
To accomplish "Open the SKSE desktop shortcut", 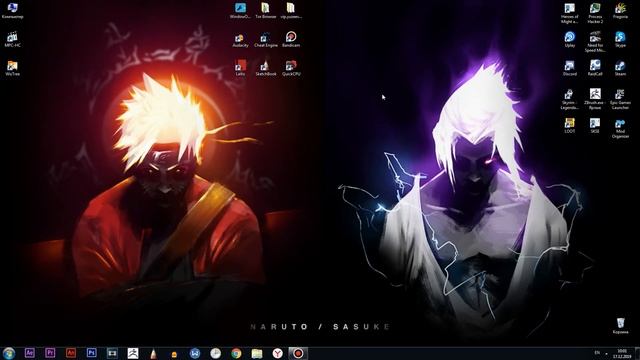I will coord(595,126).
